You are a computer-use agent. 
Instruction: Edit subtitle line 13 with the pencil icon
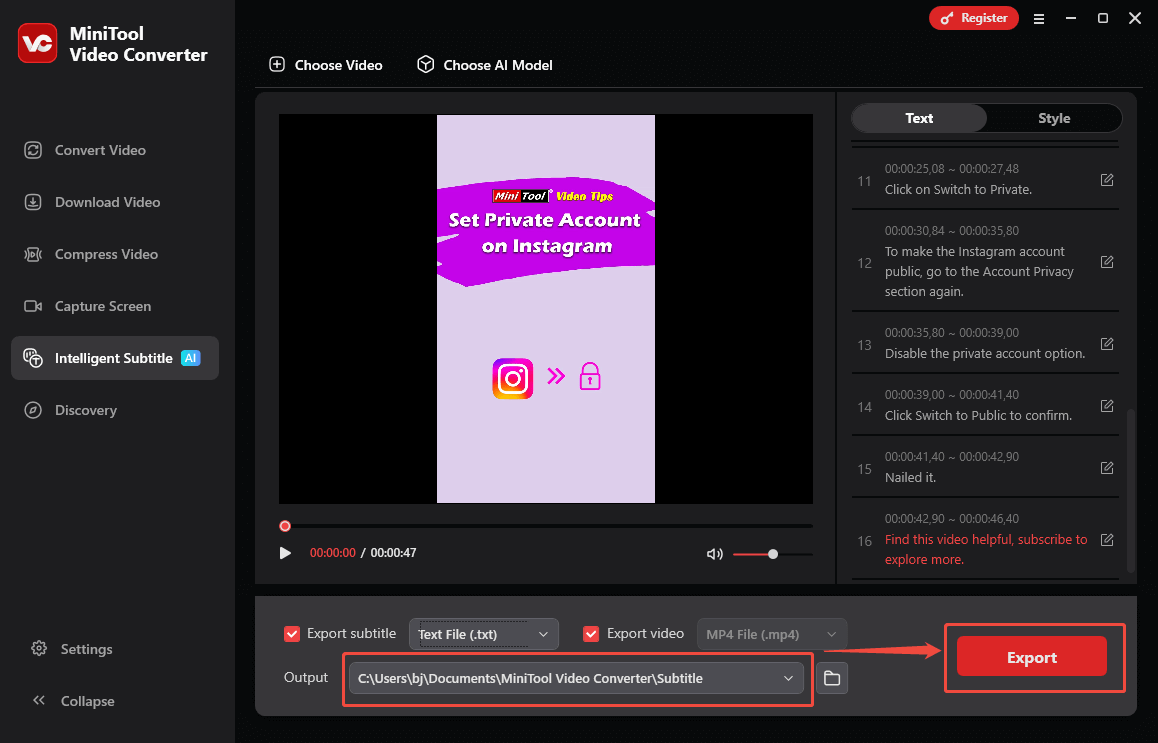coord(1107,343)
